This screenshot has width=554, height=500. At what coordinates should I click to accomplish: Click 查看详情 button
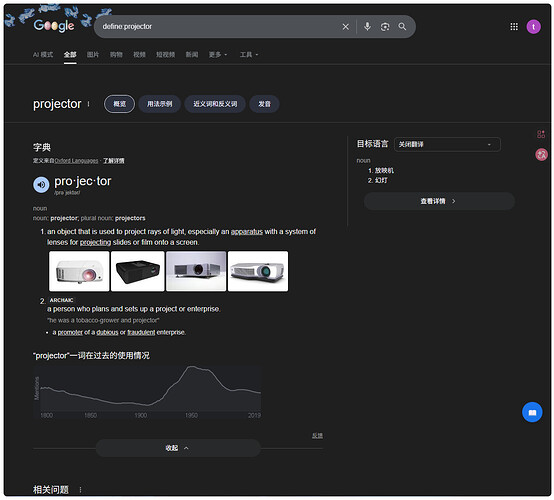click(439, 201)
